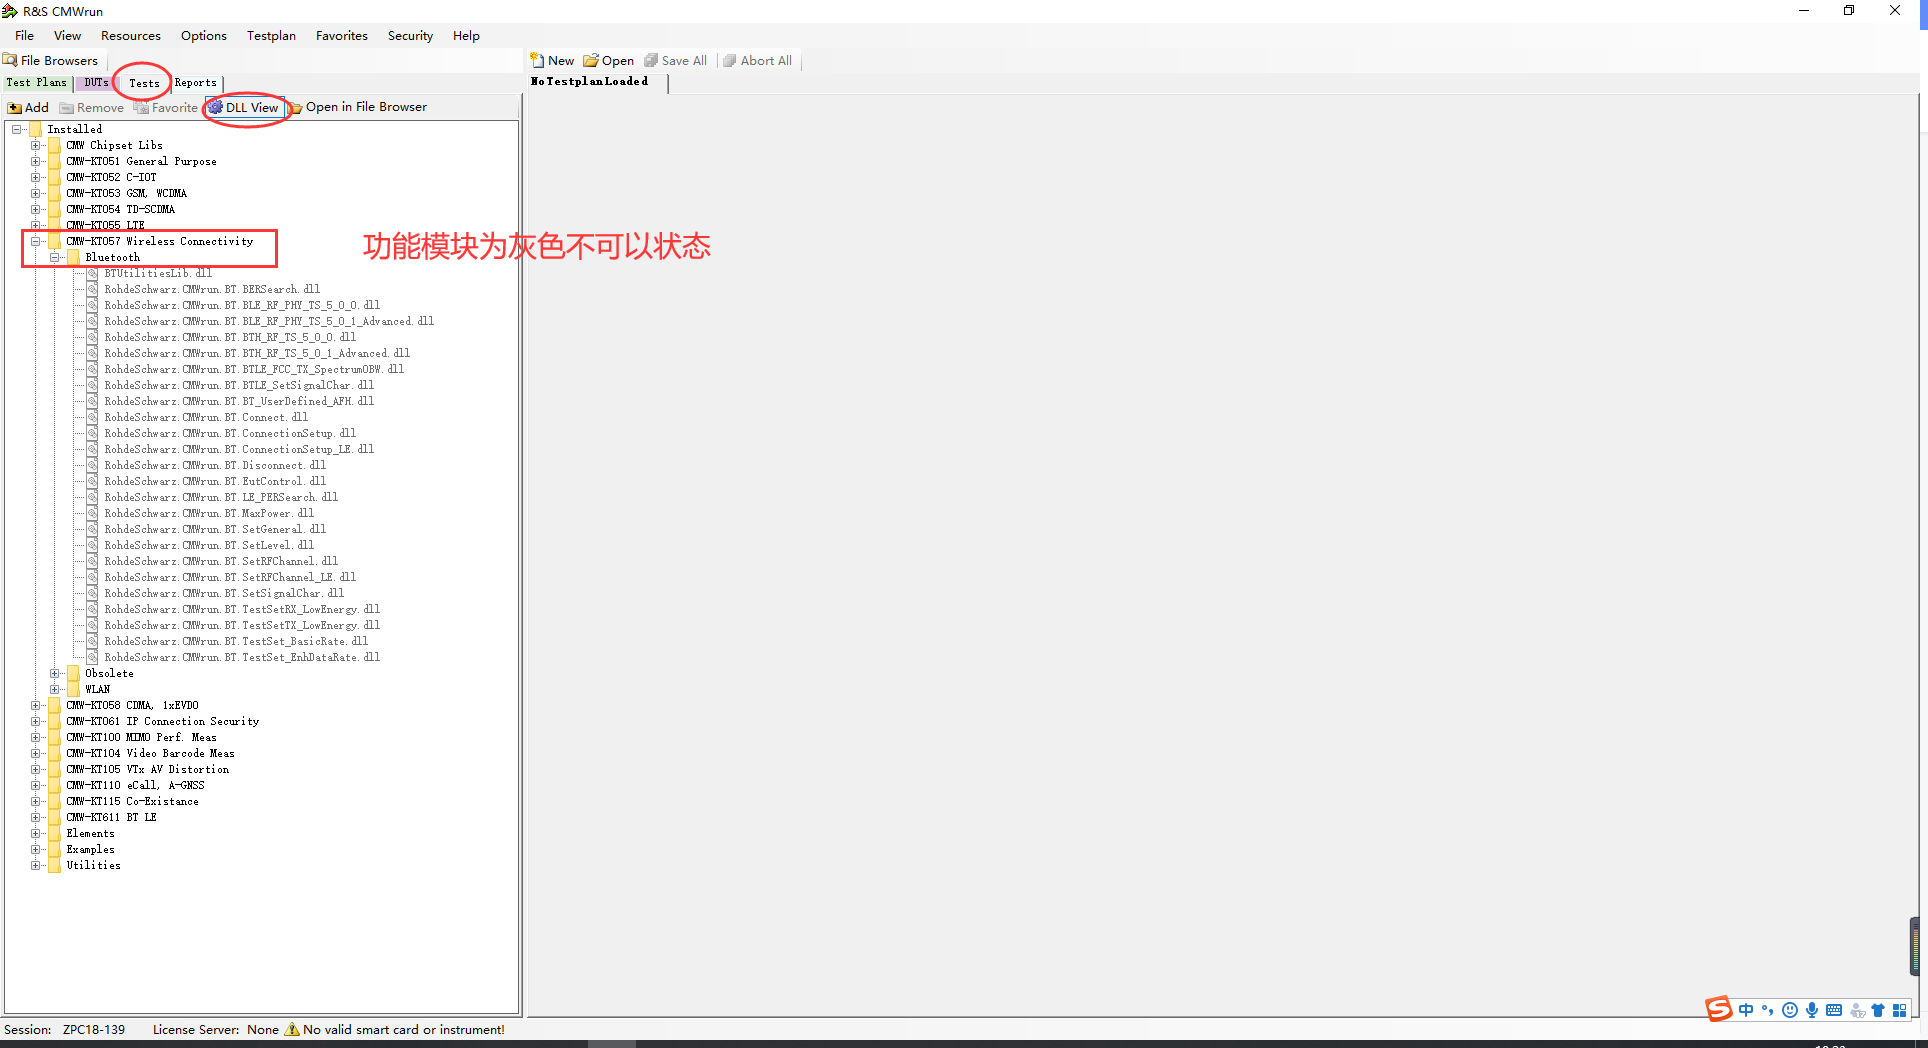
Task: Click the warning icon in status bar
Action: (292, 1029)
